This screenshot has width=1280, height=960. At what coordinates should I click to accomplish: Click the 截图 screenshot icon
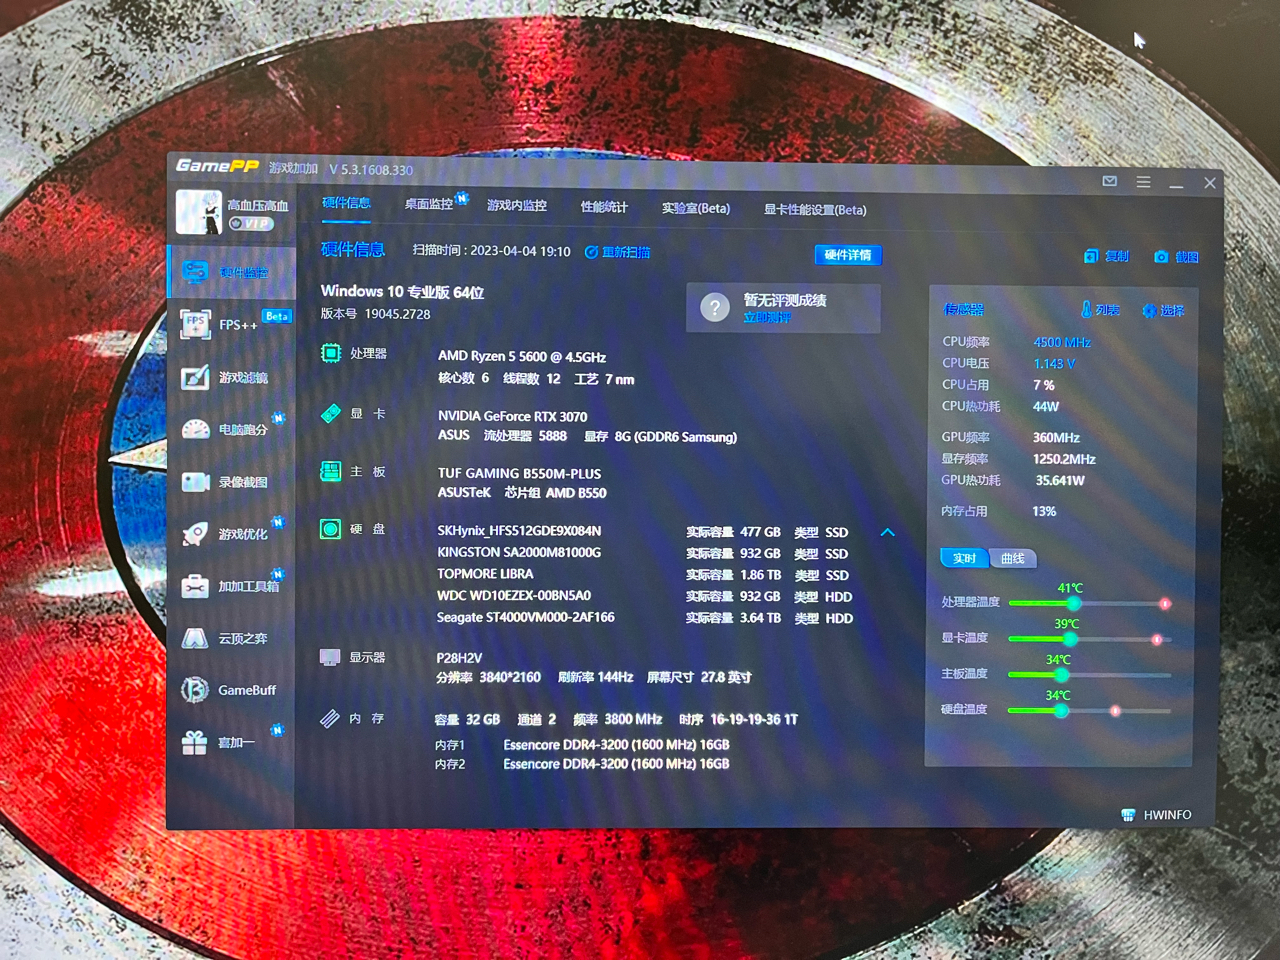(x=1176, y=255)
